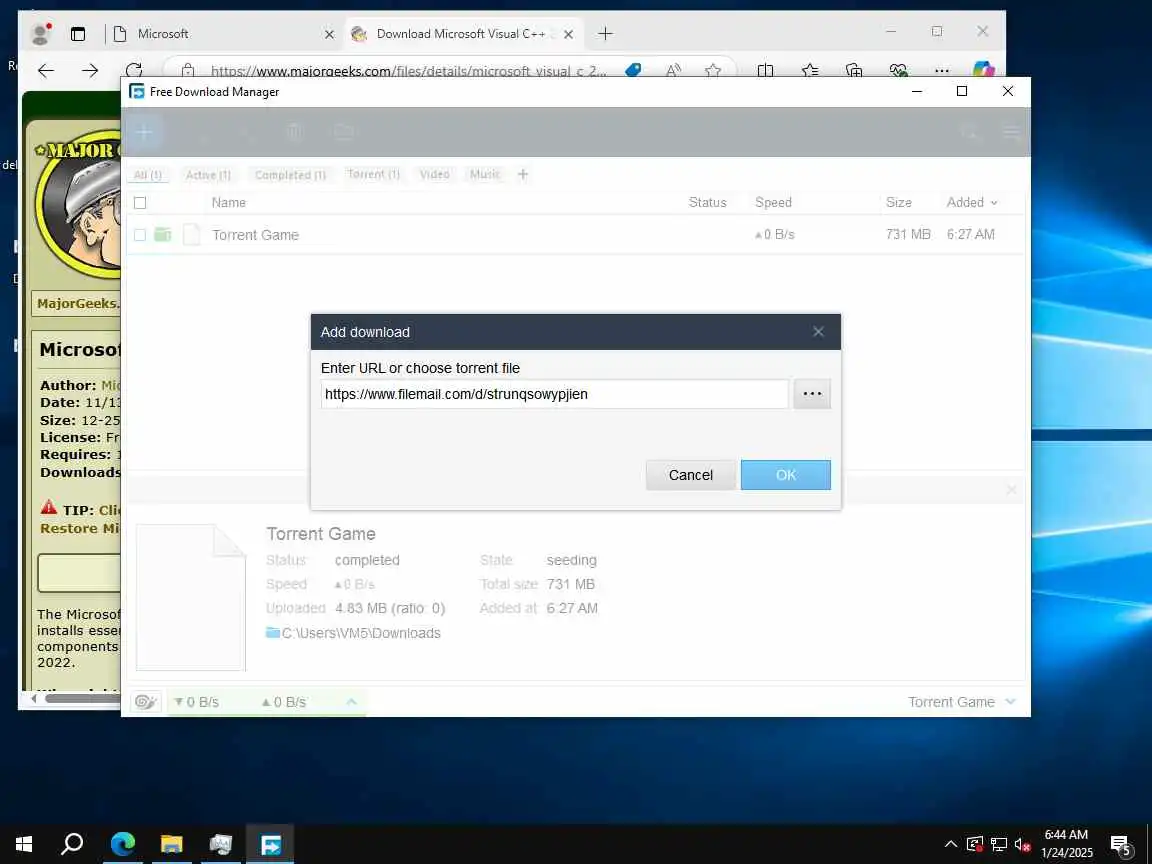Viewport: 1152px width, 864px height.
Task: Close the Add download dialog
Action: pyautogui.click(x=818, y=332)
